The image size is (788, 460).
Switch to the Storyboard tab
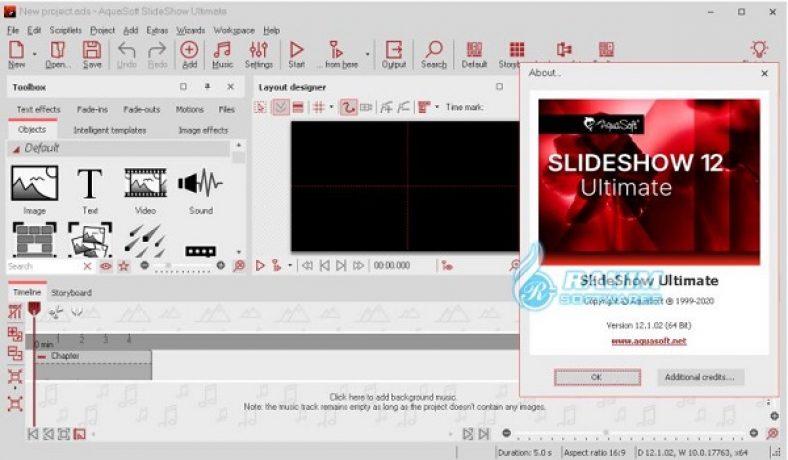71,293
